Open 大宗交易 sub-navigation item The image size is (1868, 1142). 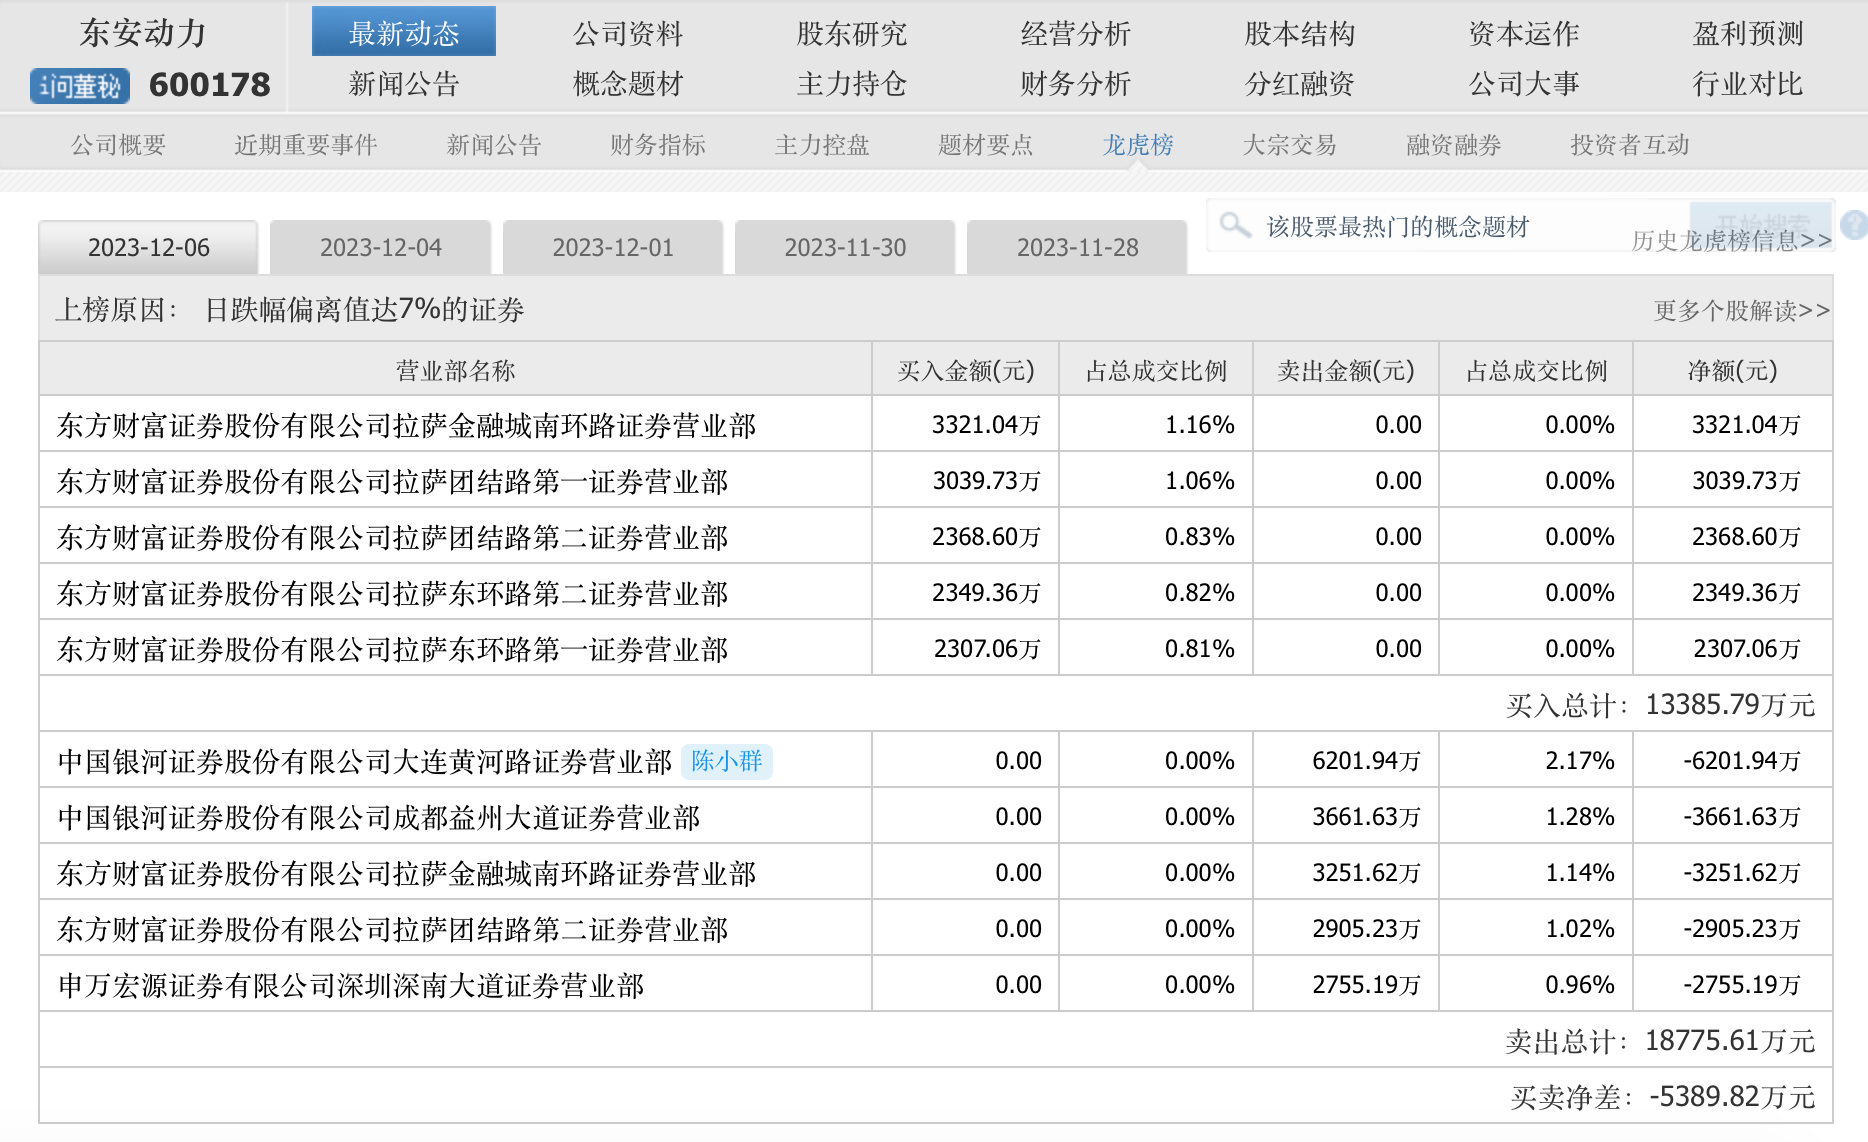pyautogui.click(x=1289, y=145)
